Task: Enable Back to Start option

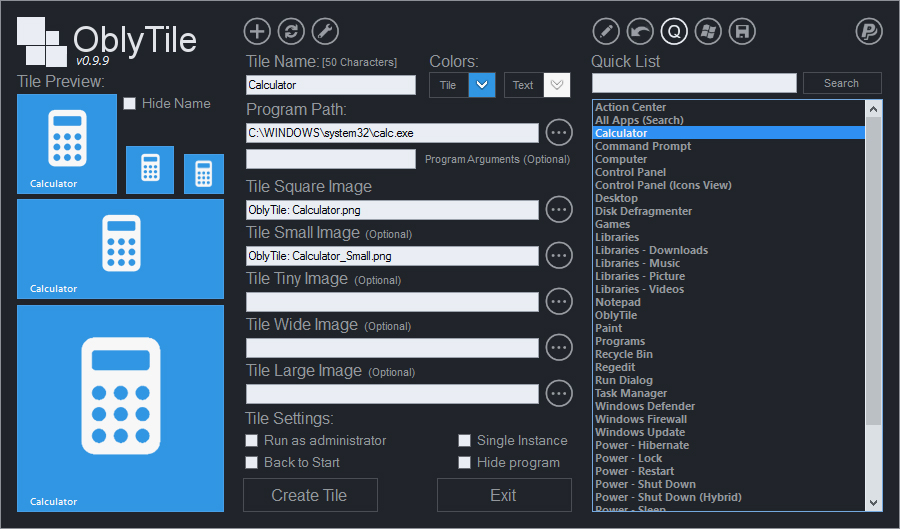Action: pyautogui.click(x=251, y=462)
